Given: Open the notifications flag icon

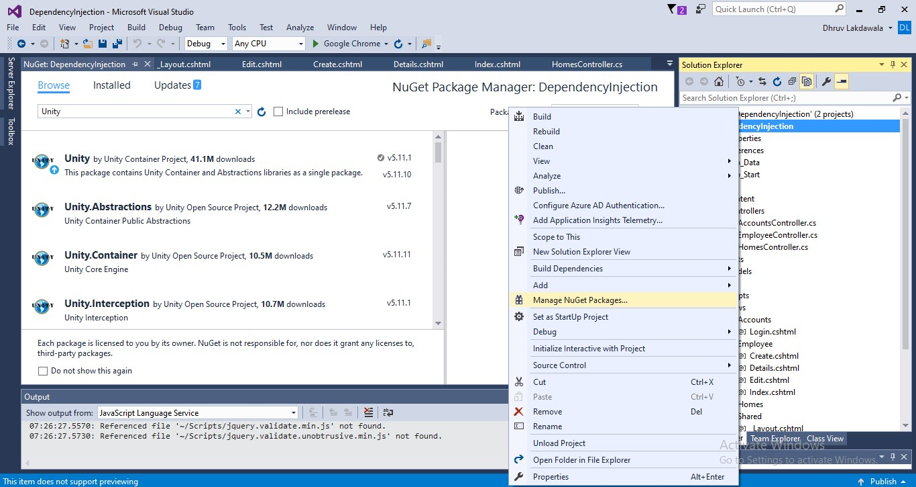Looking at the screenshot, I should coord(676,9).
